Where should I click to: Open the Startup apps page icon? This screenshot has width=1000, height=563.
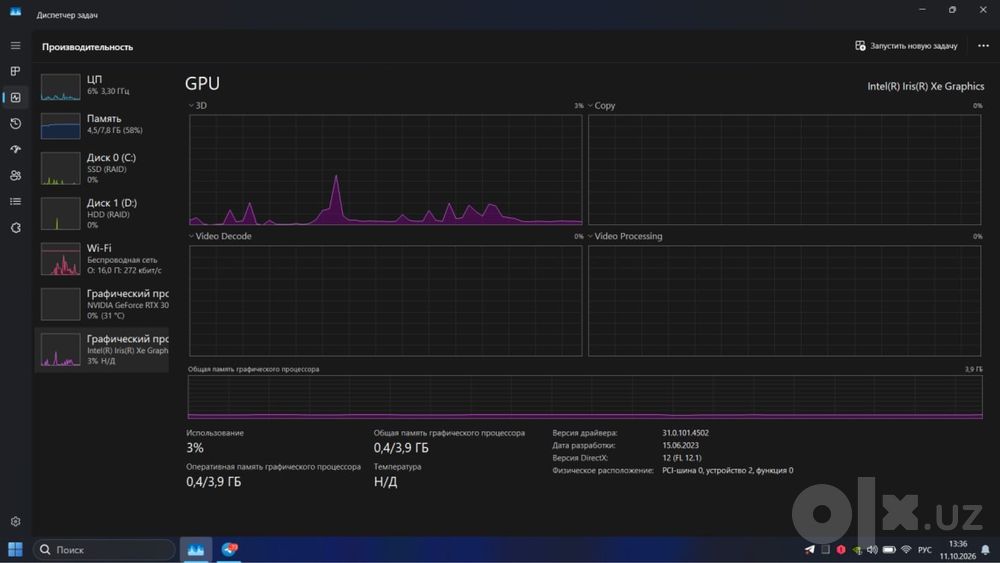point(15,149)
